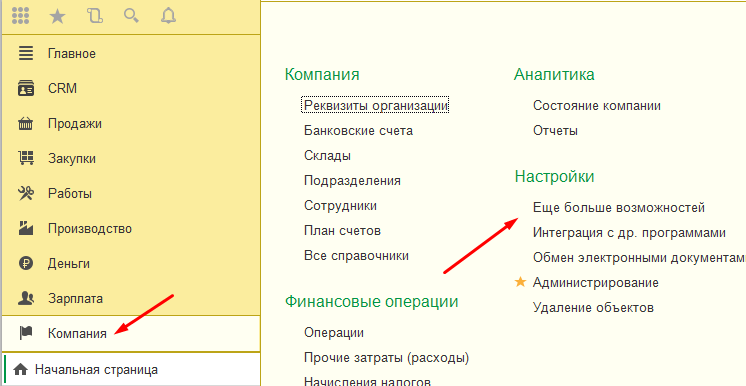Viewport: 746px width, 386px height.
Task: Open Еще больше возможностей settings link
Action: coord(618,208)
